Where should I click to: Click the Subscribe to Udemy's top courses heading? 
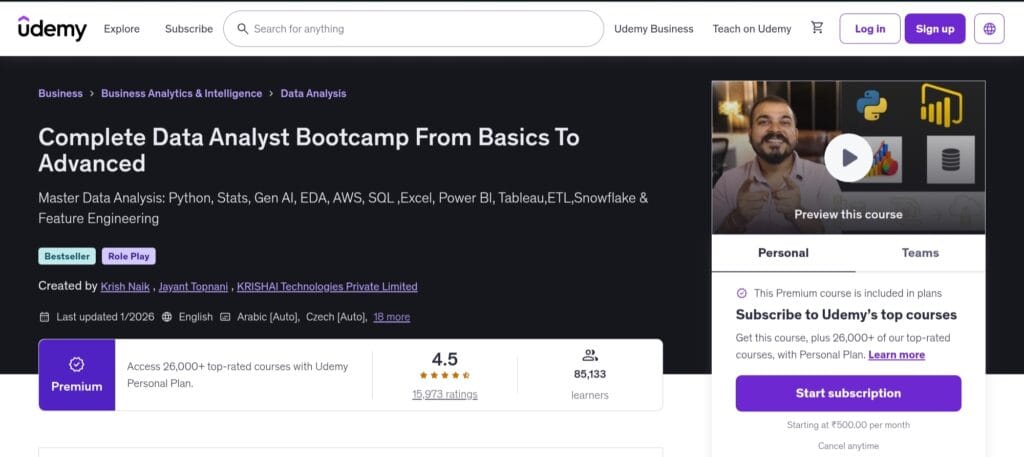(846, 315)
